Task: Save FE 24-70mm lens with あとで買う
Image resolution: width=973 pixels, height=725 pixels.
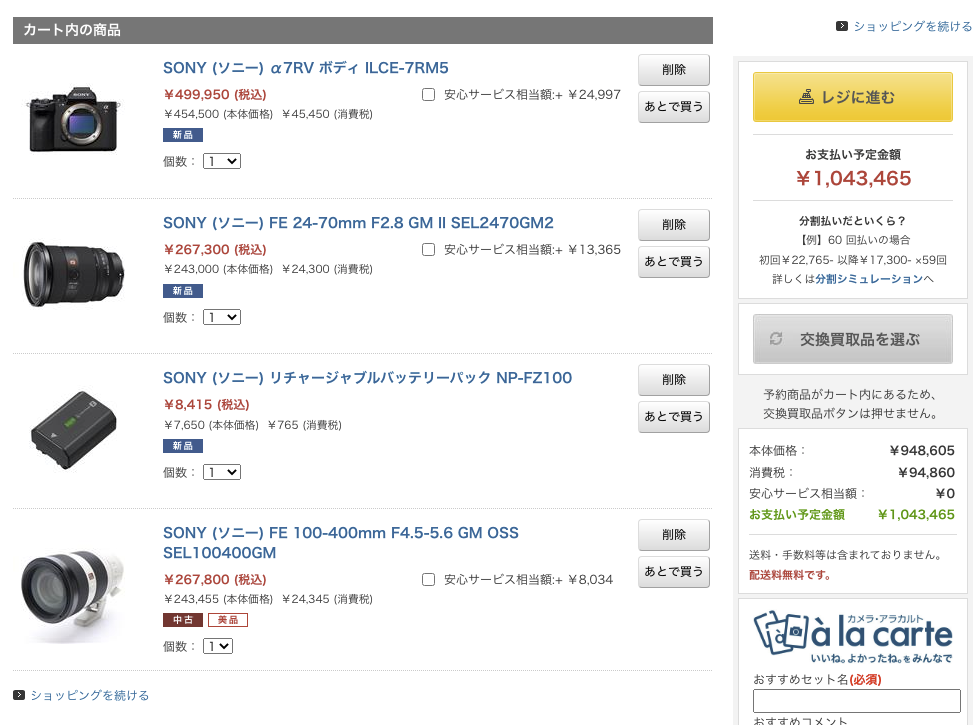Action: click(674, 262)
